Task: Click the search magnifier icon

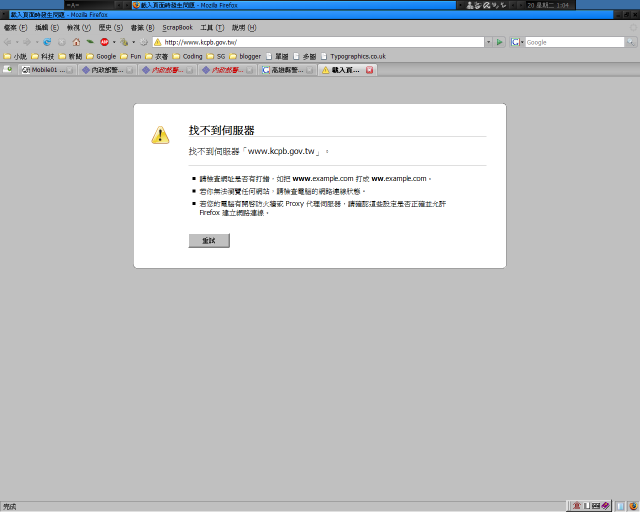Action: click(631, 42)
